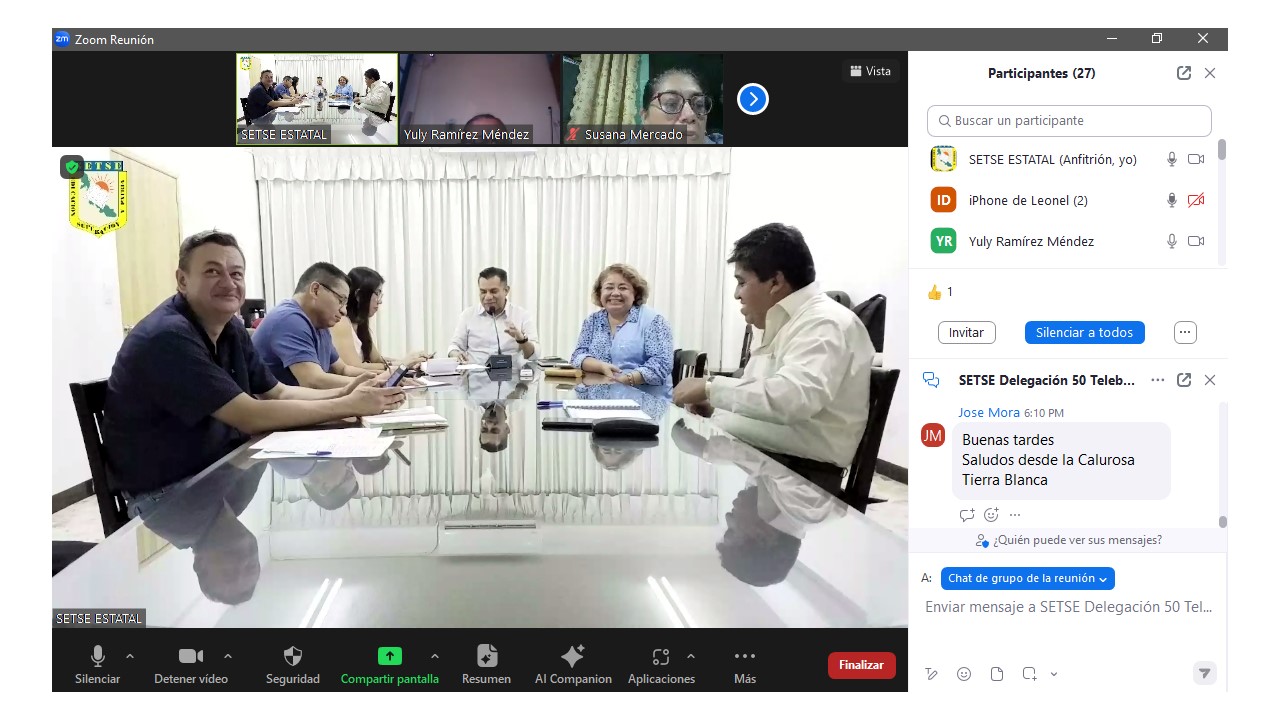This screenshot has width=1280, height=720.
Task: Open the Aplicaciones icon
Action: click(660, 657)
